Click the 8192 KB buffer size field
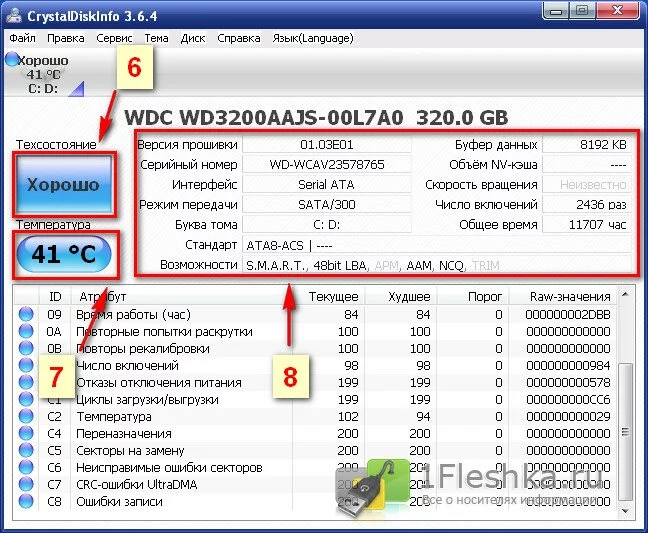 tap(587, 145)
